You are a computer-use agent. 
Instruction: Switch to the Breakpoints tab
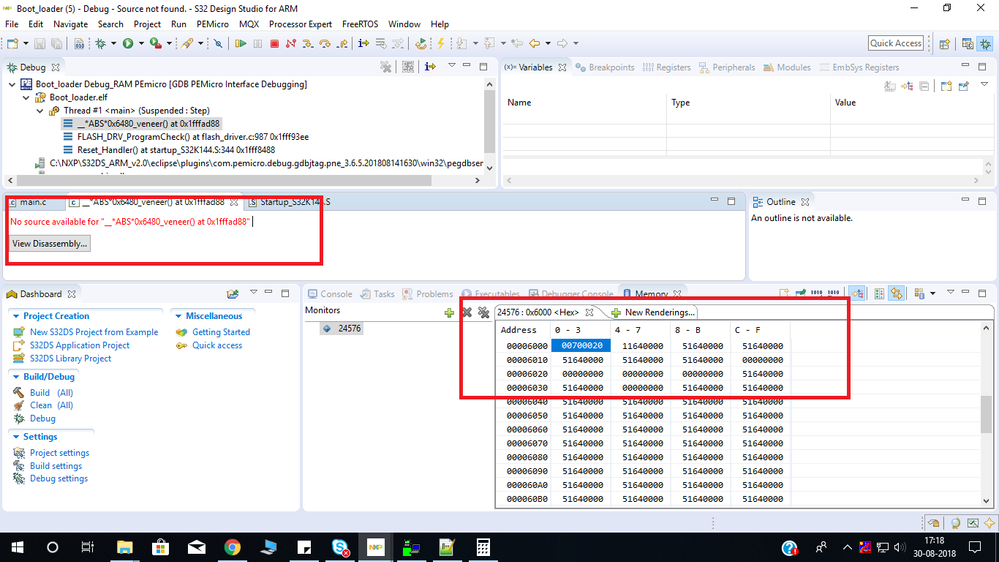click(x=605, y=67)
